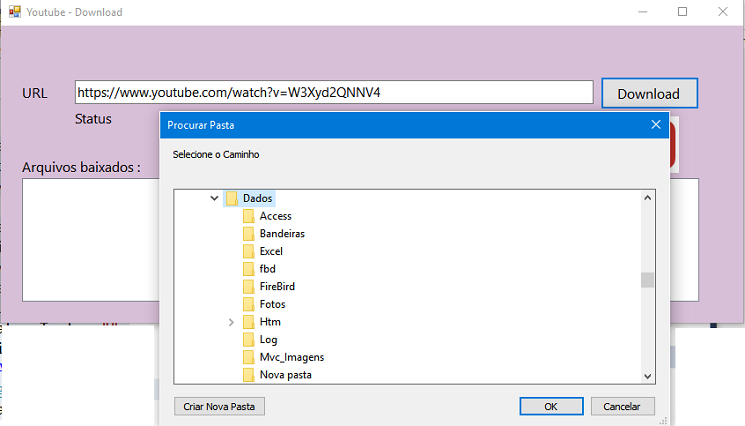
Task: Collapse the Dados folder
Action: click(214, 198)
